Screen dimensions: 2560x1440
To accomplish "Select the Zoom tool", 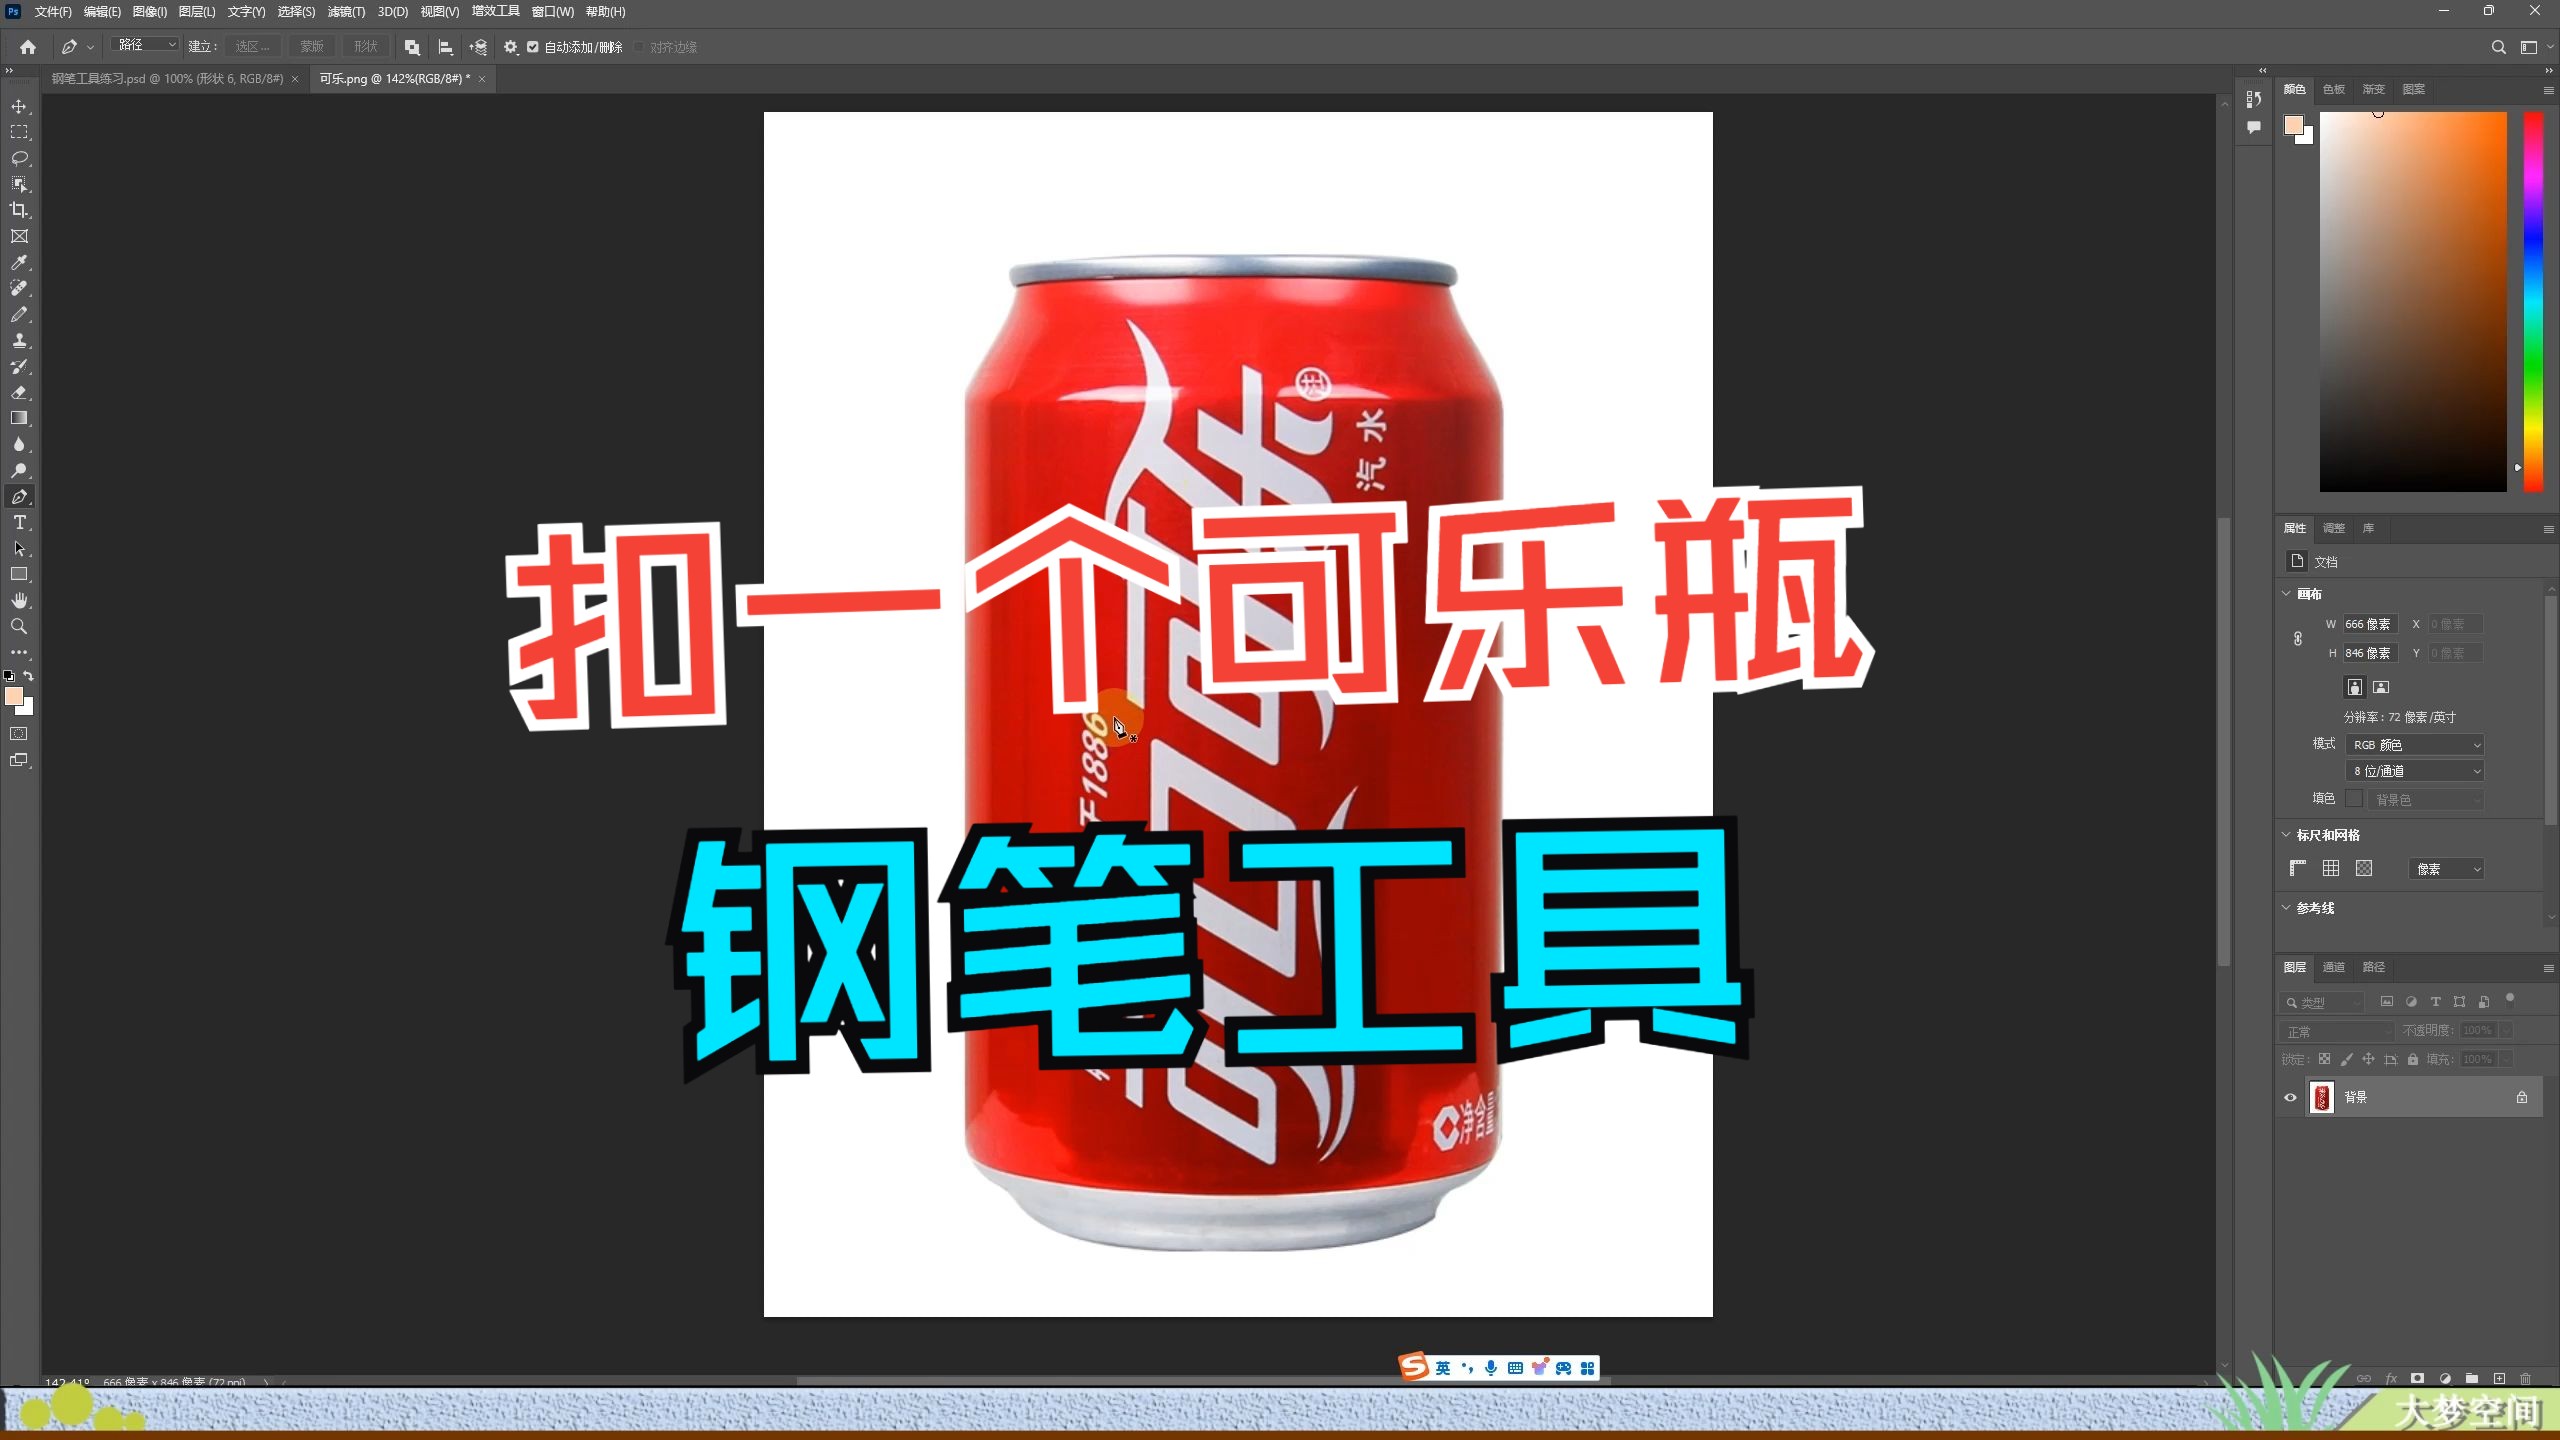I will click(x=19, y=626).
